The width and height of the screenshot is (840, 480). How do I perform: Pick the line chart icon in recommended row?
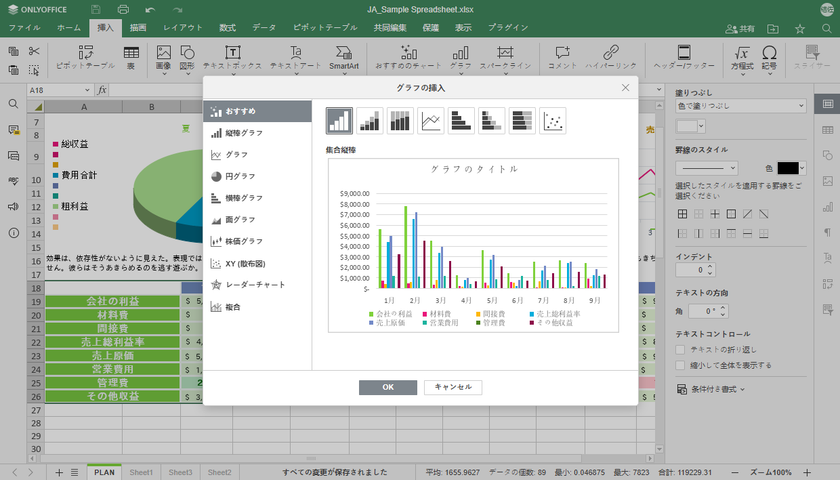click(431, 121)
